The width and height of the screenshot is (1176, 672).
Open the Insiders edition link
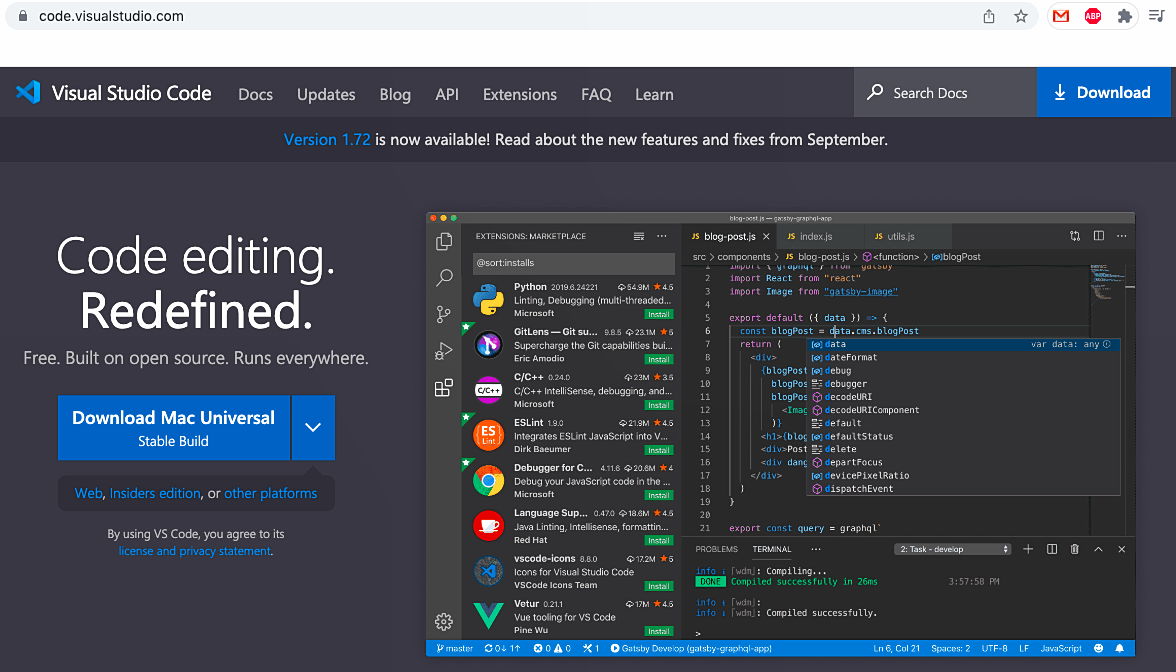155,493
